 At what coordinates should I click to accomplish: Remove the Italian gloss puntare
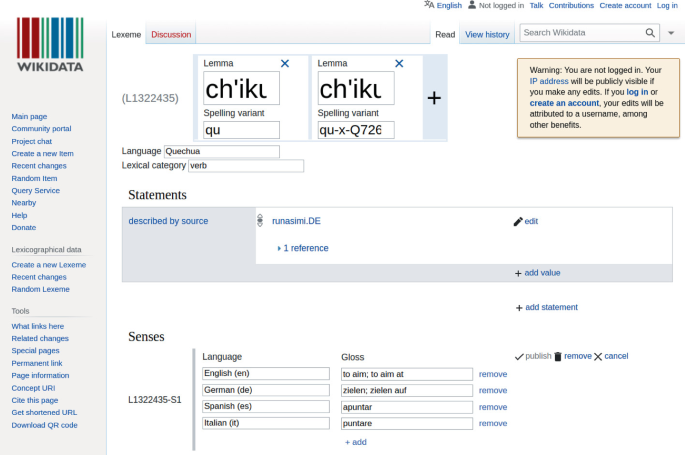(493, 423)
